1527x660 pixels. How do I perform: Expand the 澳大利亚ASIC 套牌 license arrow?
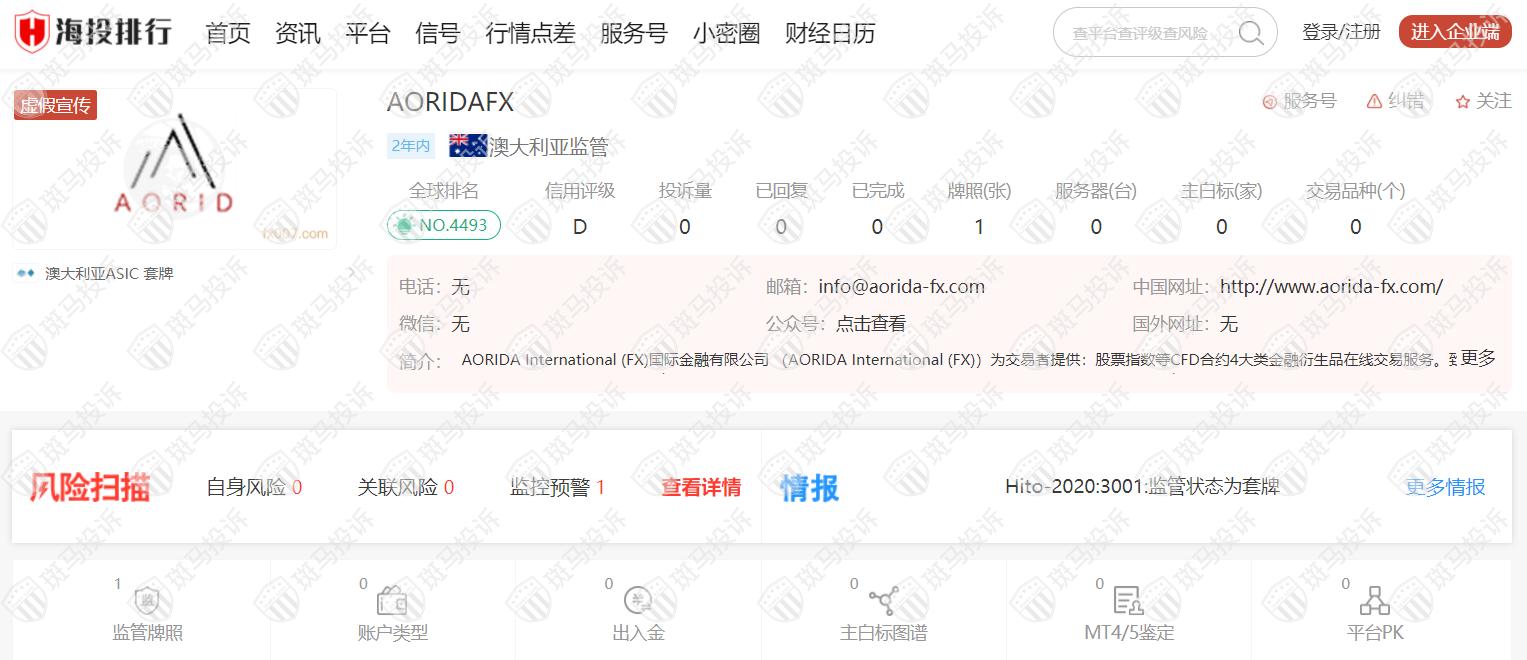pos(350,273)
